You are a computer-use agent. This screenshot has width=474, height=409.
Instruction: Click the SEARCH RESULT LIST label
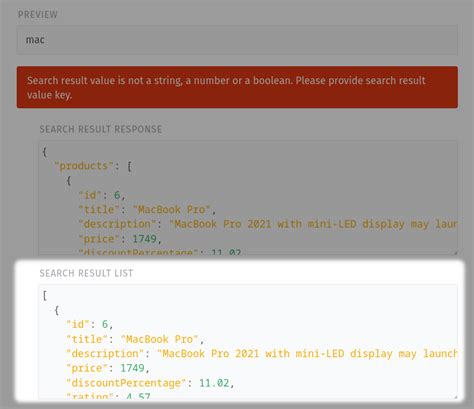(x=86, y=273)
